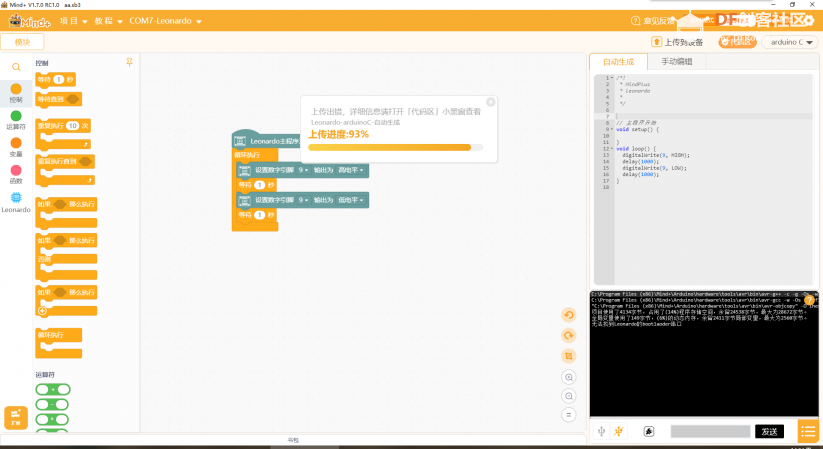Zoom out on the workspace

click(568, 396)
